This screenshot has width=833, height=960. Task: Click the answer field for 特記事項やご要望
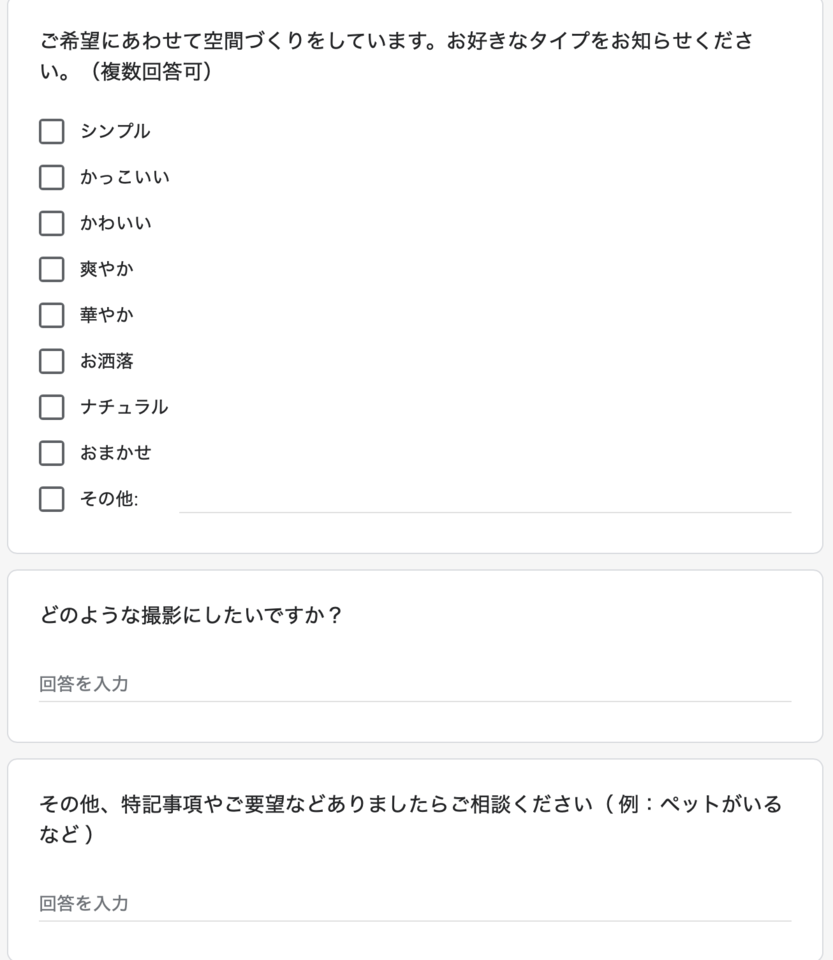point(415,904)
